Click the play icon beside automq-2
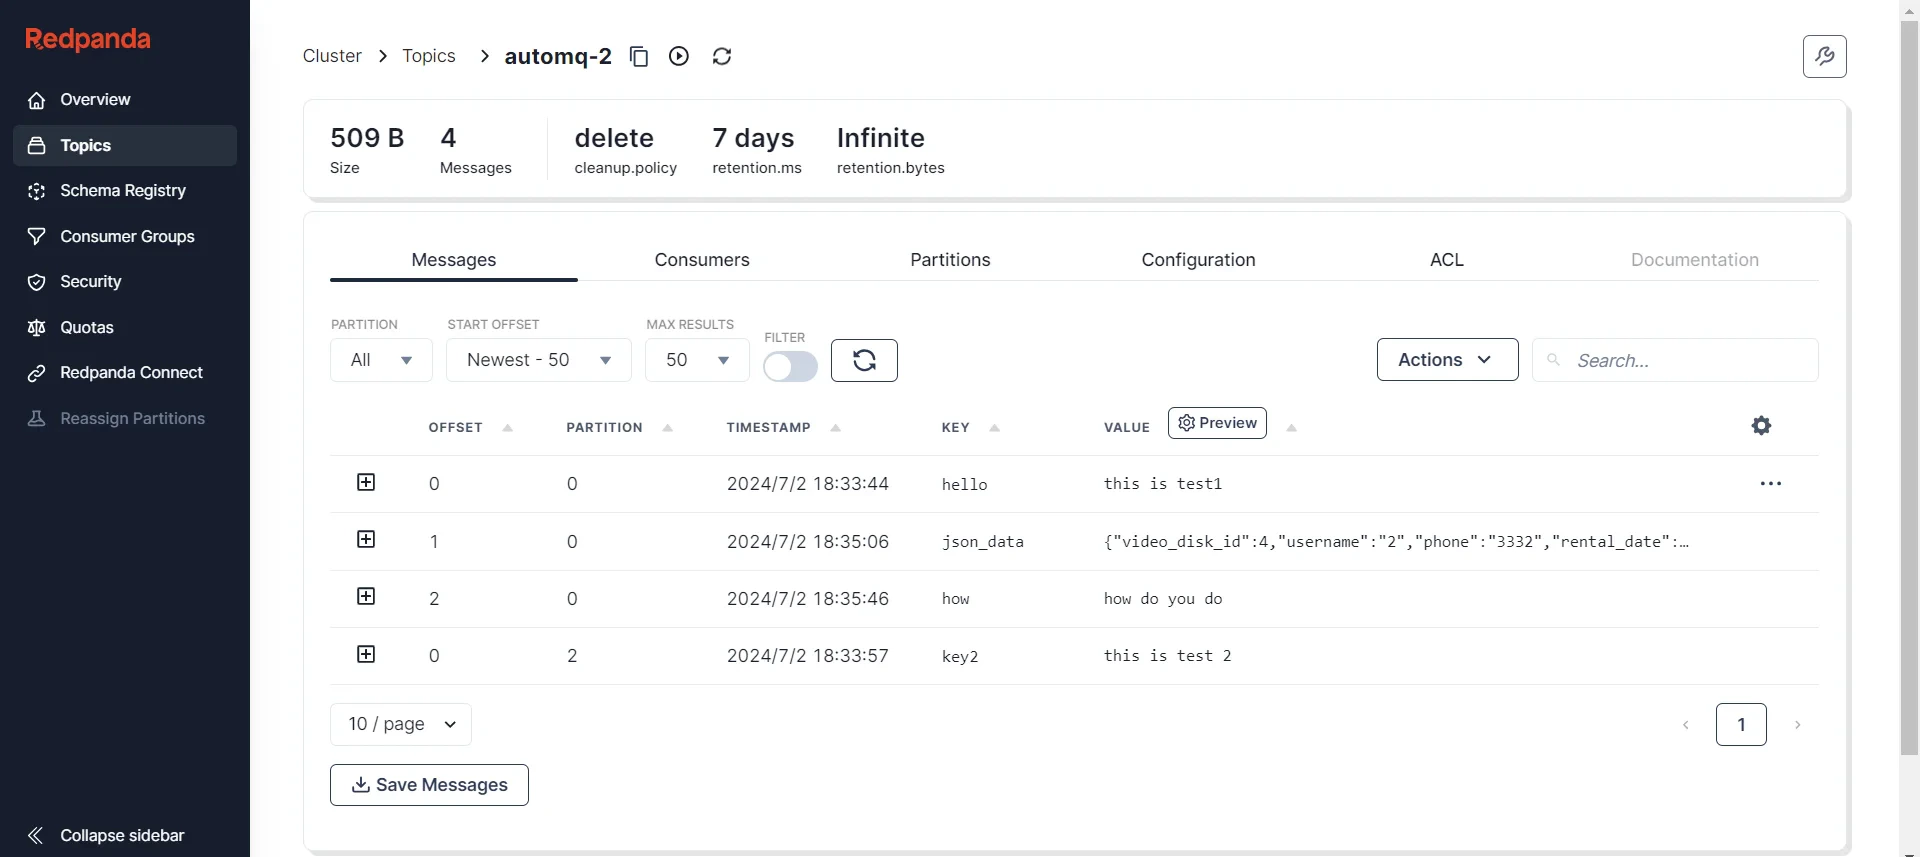 pyautogui.click(x=679, y=56)
